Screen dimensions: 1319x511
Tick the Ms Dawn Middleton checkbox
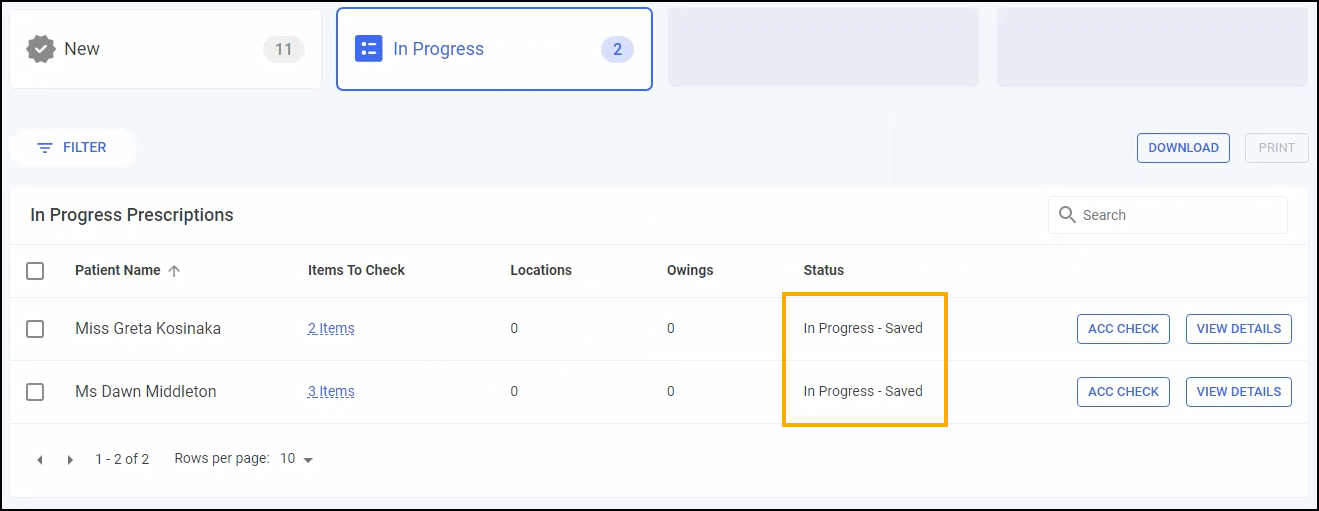point(35,392)
